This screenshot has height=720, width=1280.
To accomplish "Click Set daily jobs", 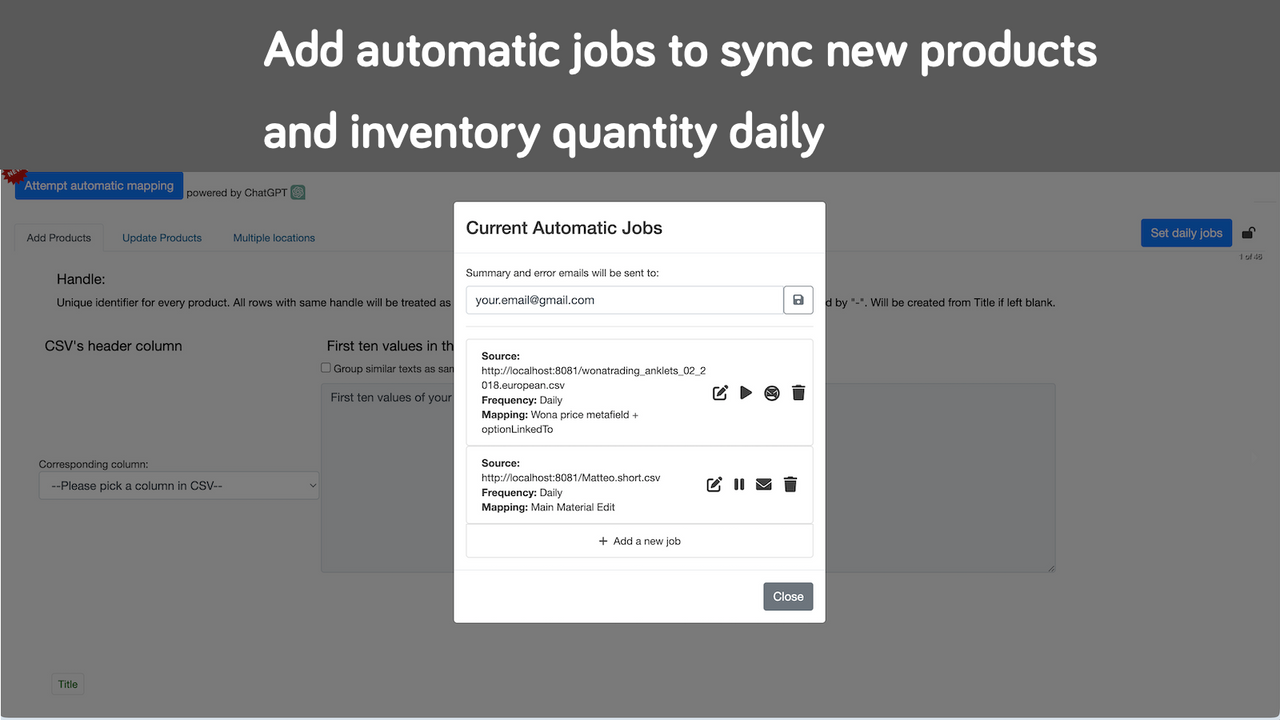I will [1186, 232].
